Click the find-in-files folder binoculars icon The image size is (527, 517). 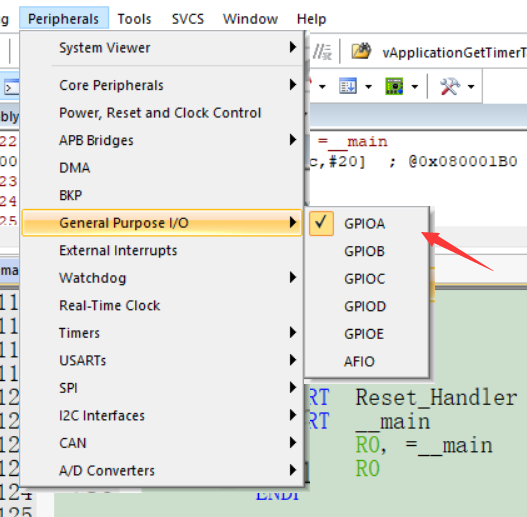[361, 52]
